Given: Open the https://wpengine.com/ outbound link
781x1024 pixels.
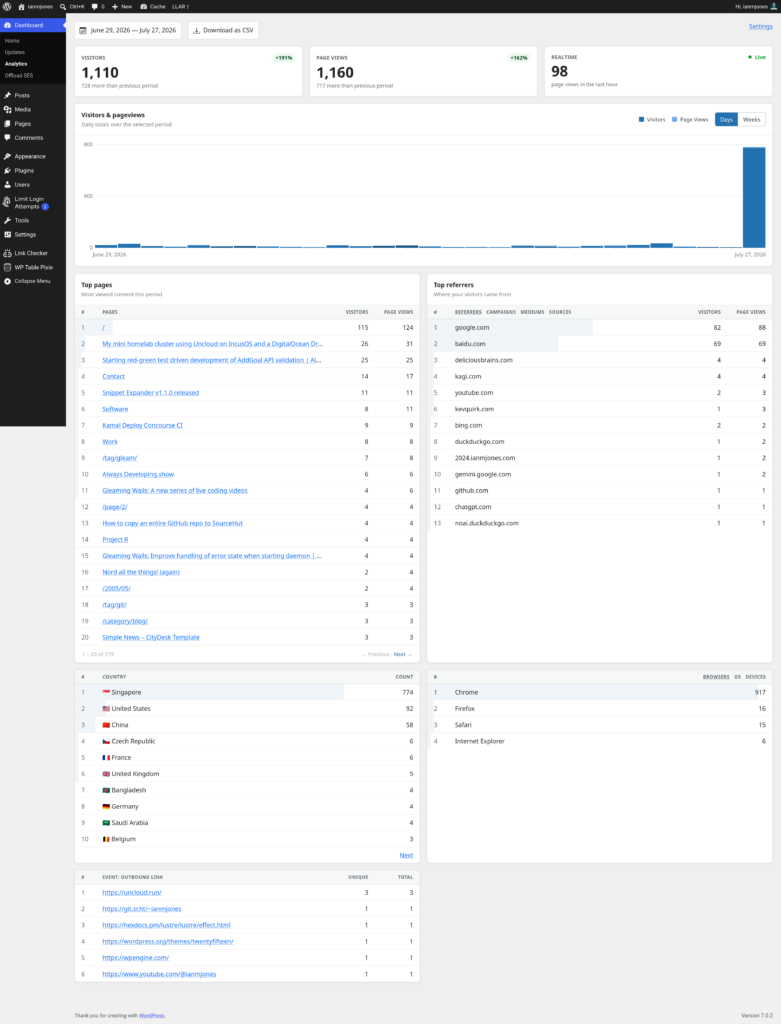Looking at the screenshot, I should pyautogui.click(x=135, y=958).
